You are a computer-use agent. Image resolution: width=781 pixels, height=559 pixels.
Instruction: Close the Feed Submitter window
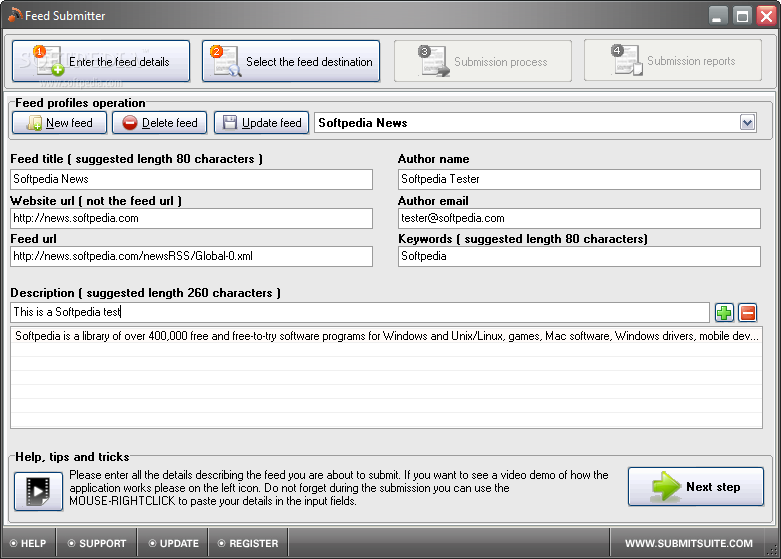coord(766,16)
